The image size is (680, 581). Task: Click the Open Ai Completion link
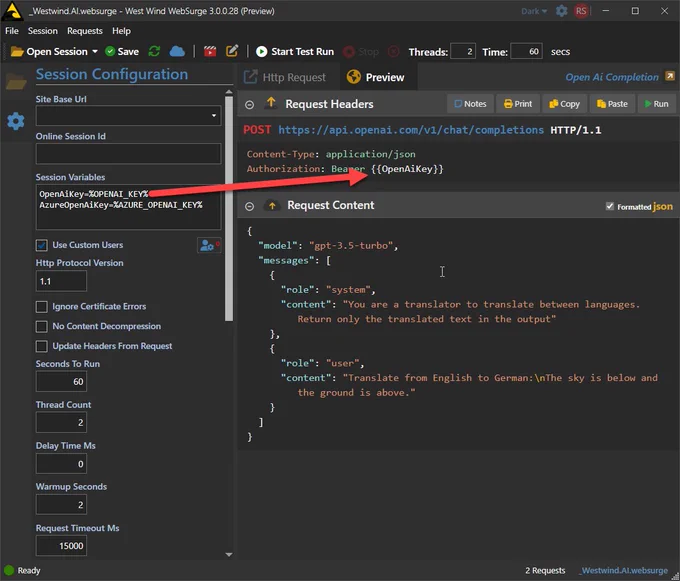611,77
